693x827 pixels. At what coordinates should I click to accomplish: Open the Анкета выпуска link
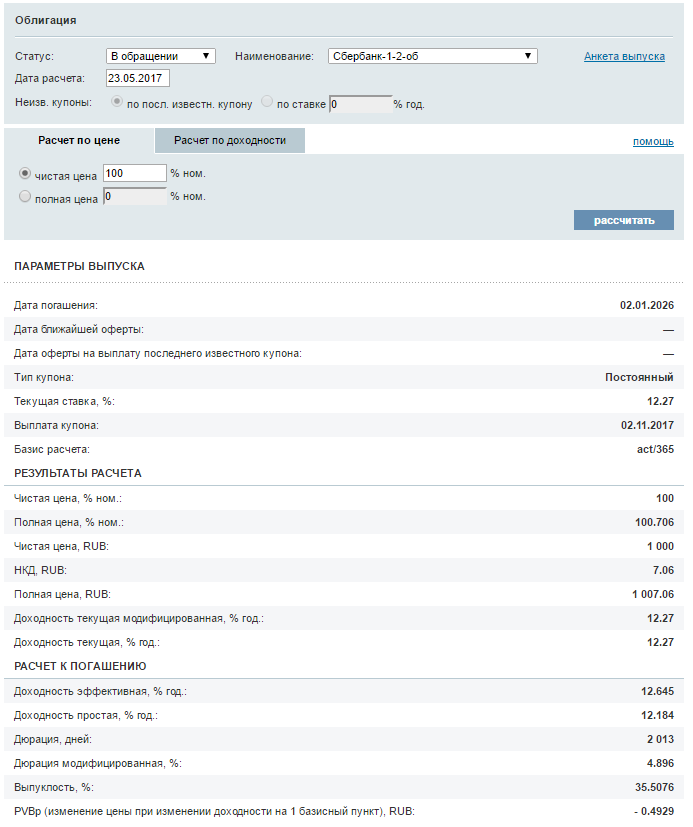[624, 56]
